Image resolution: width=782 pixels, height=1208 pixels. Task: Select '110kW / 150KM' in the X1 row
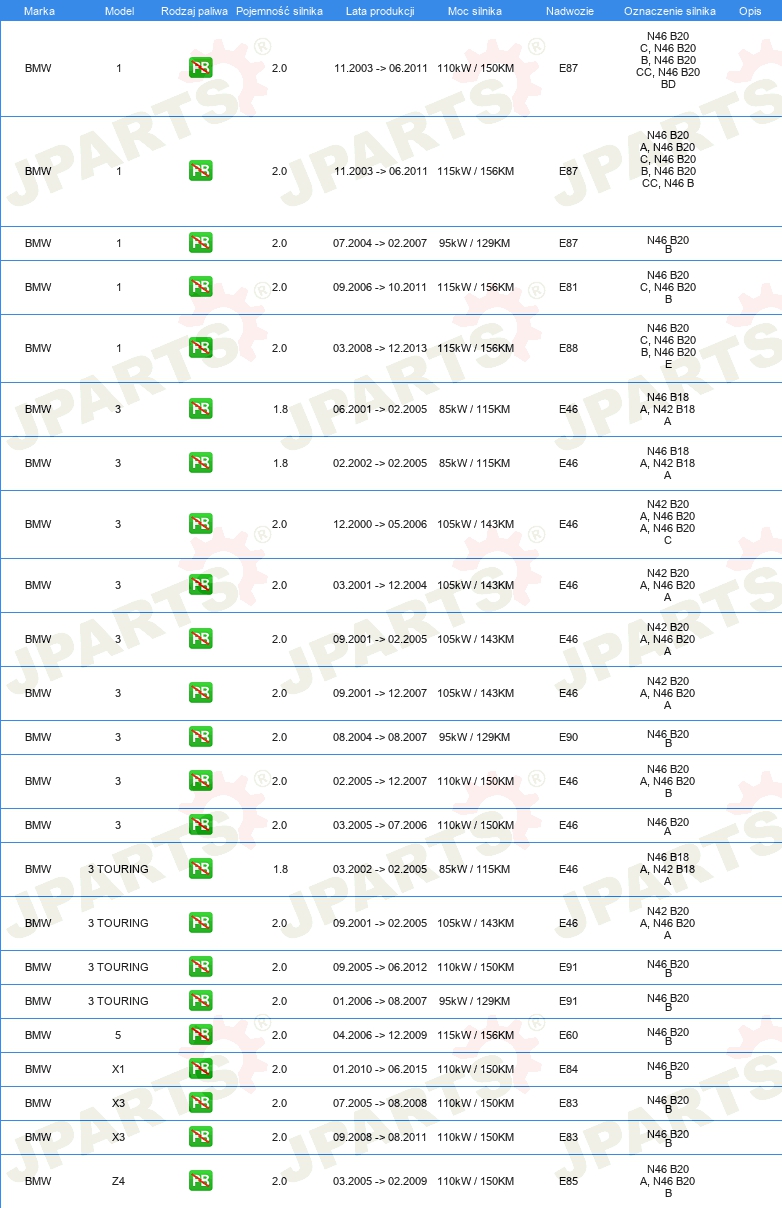475,1069
